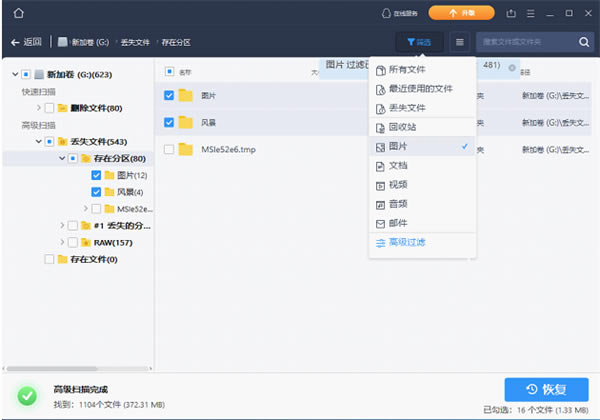Select 视频 in the filter menu

(x=398, y=185)
